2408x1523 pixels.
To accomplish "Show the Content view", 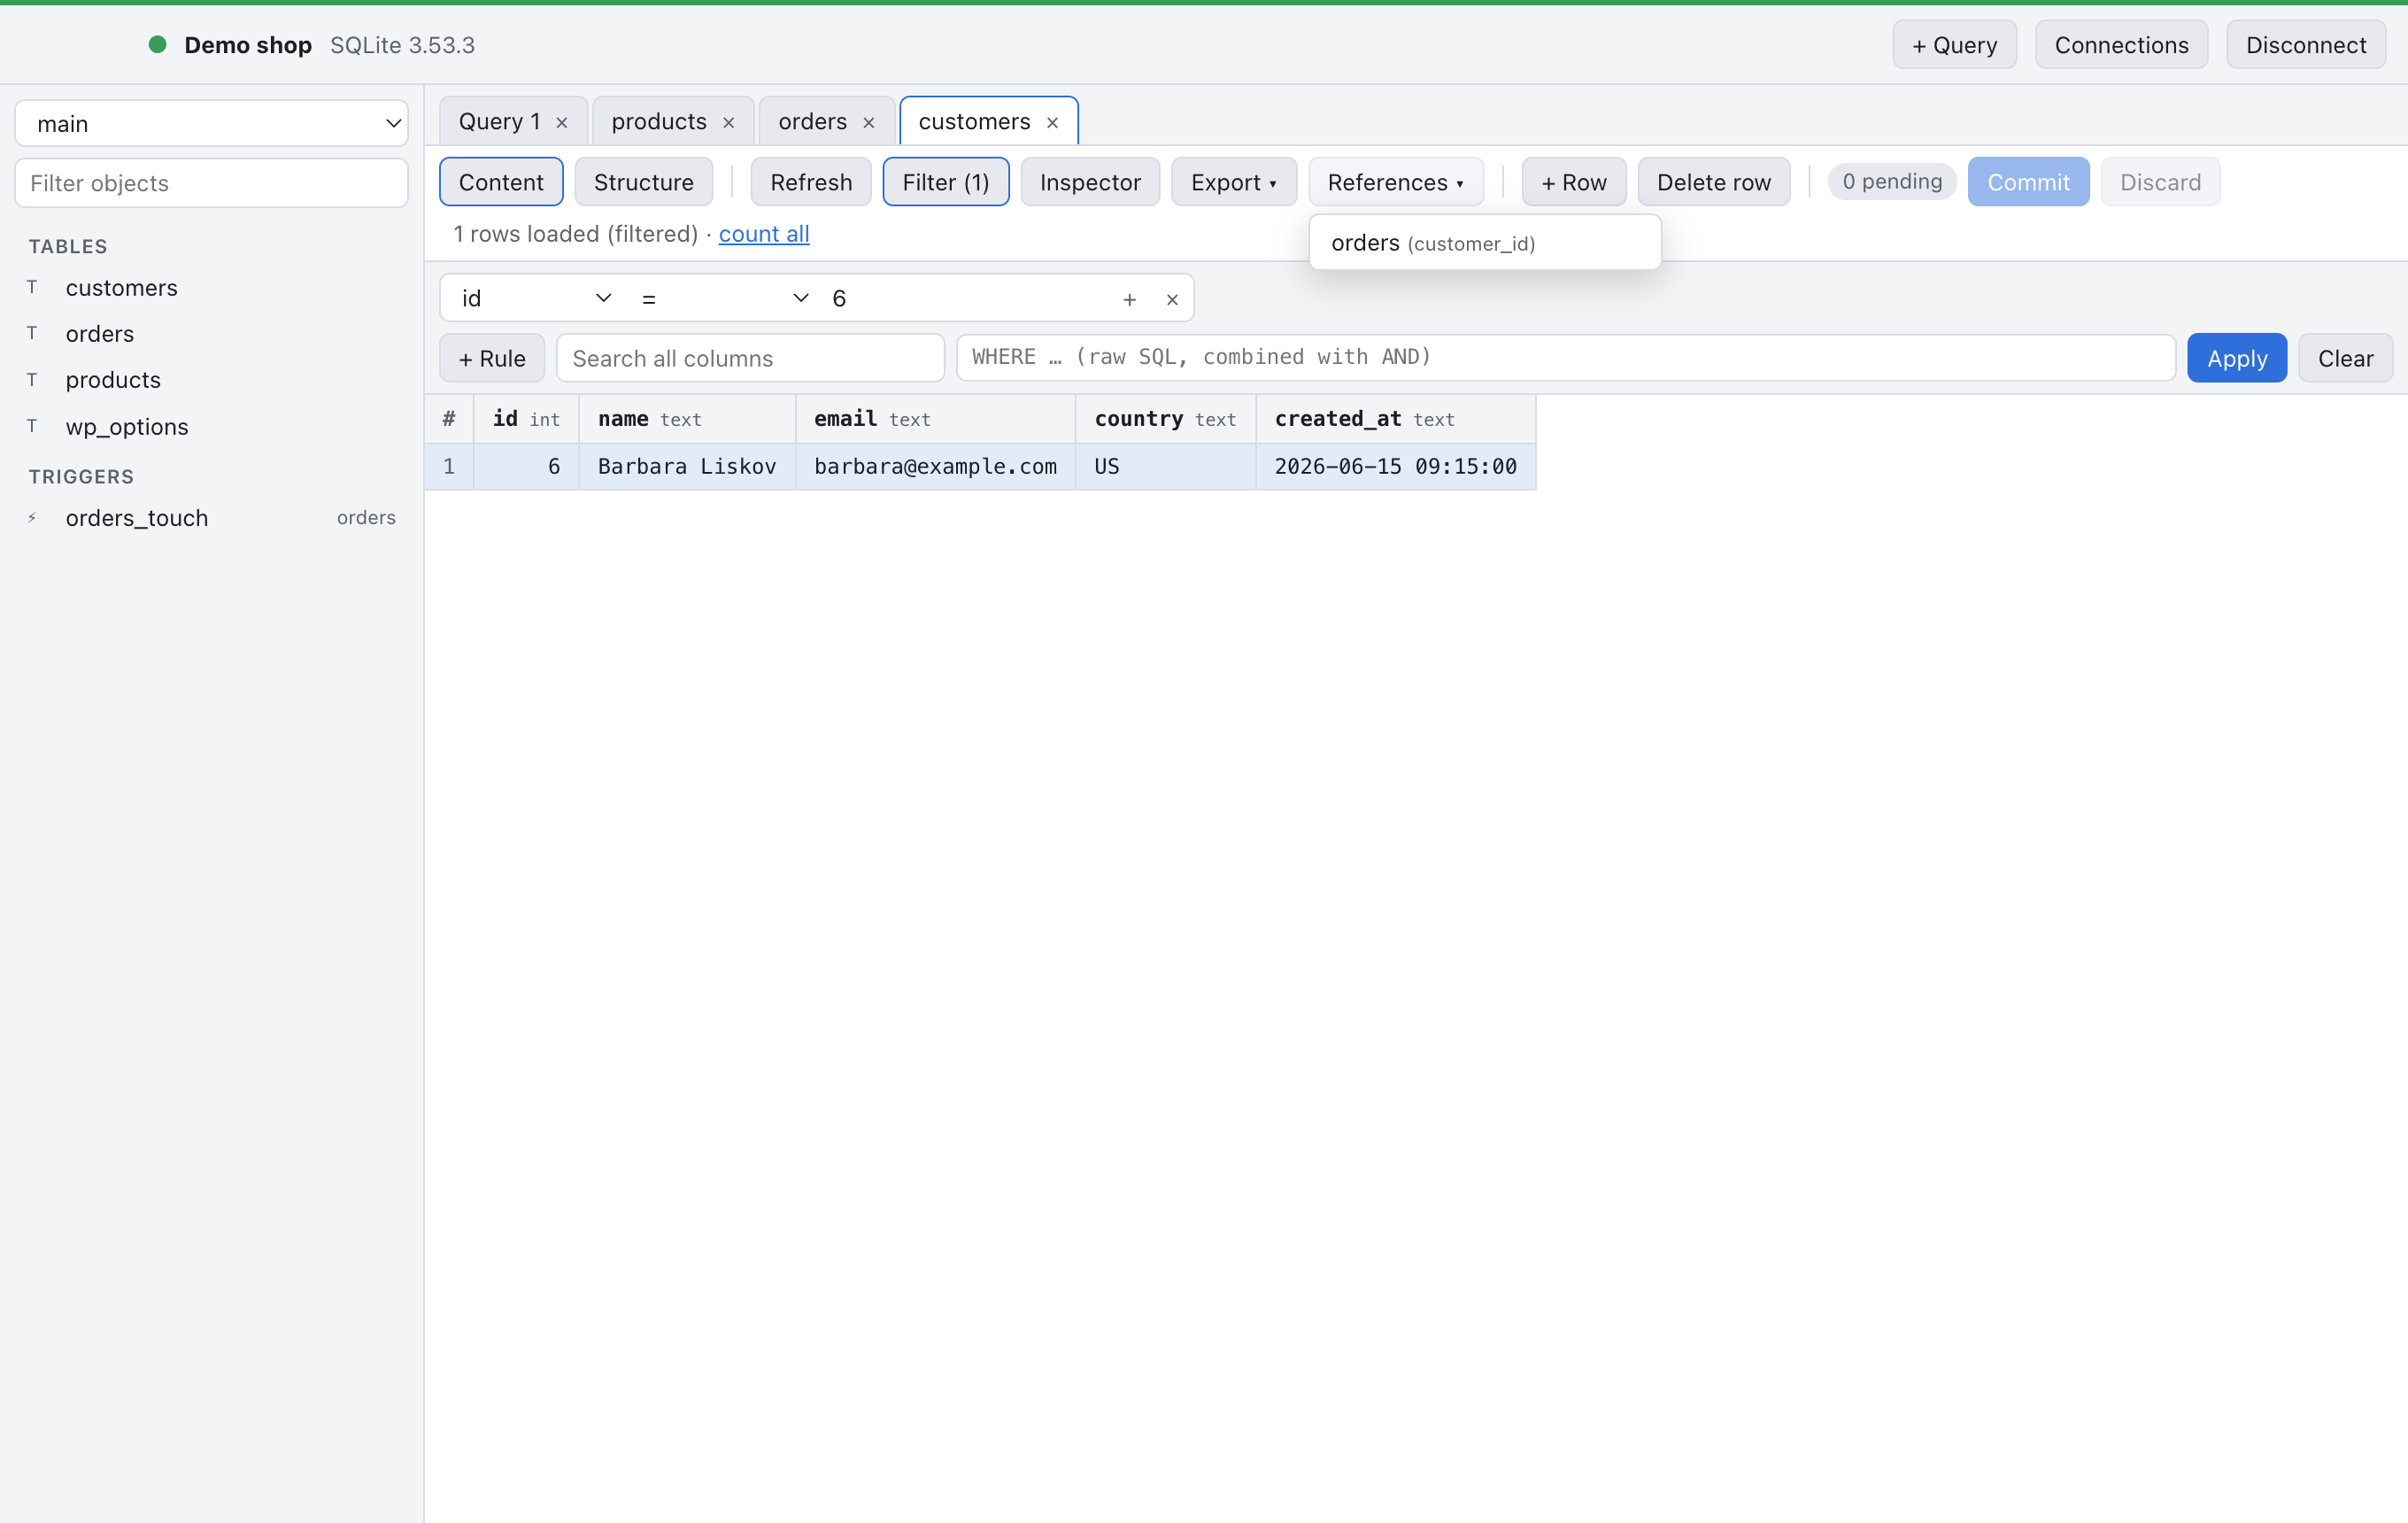I will point(501,182).
